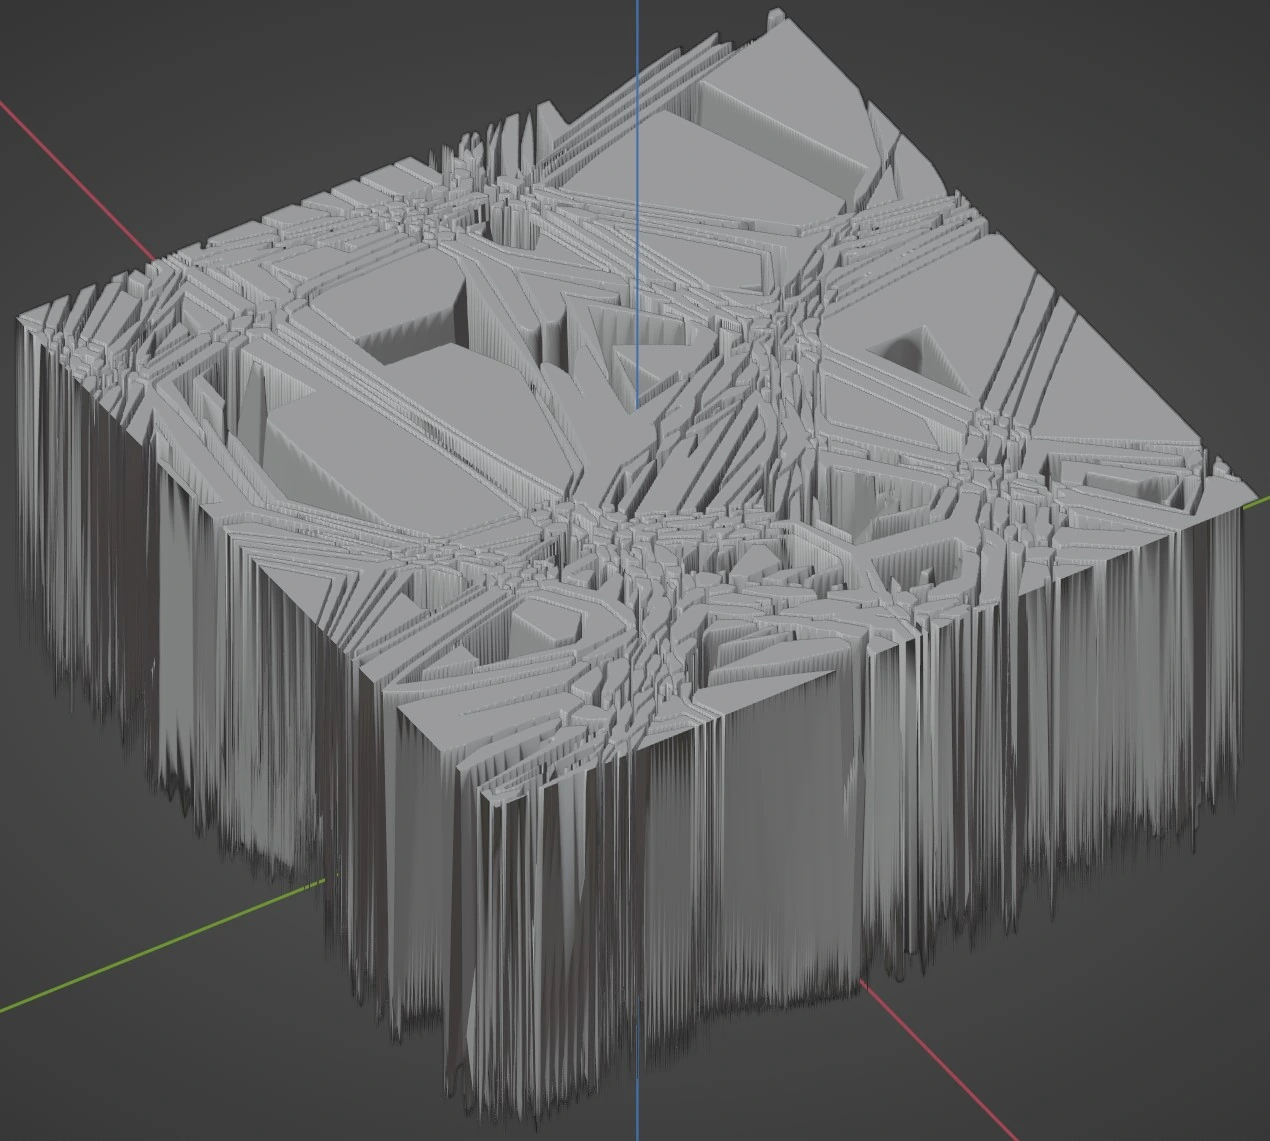Click empty viewport background in the top-left corner
The height and width of the screenshot is (1141, 1270).
[60, 40]
